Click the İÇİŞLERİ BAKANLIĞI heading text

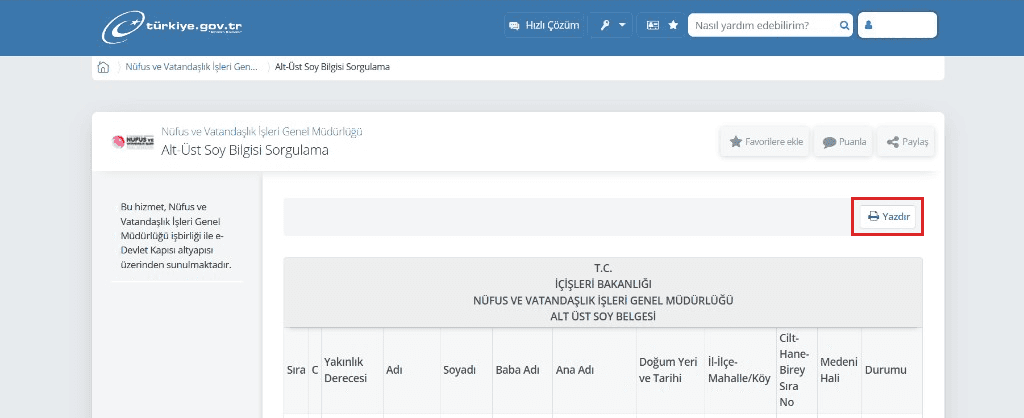click(603, 283)
